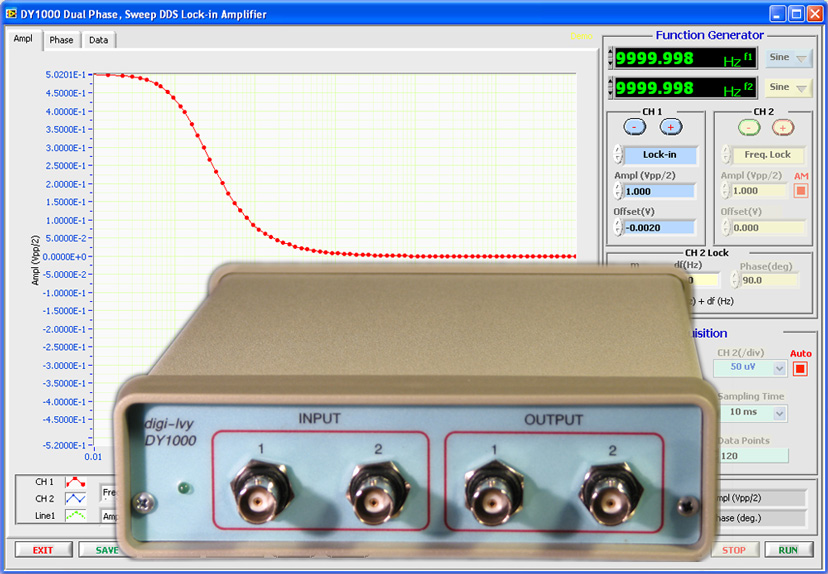Click the yellow Demo label
The height and width of the screenshot is (574, 828).
(581, 36)
